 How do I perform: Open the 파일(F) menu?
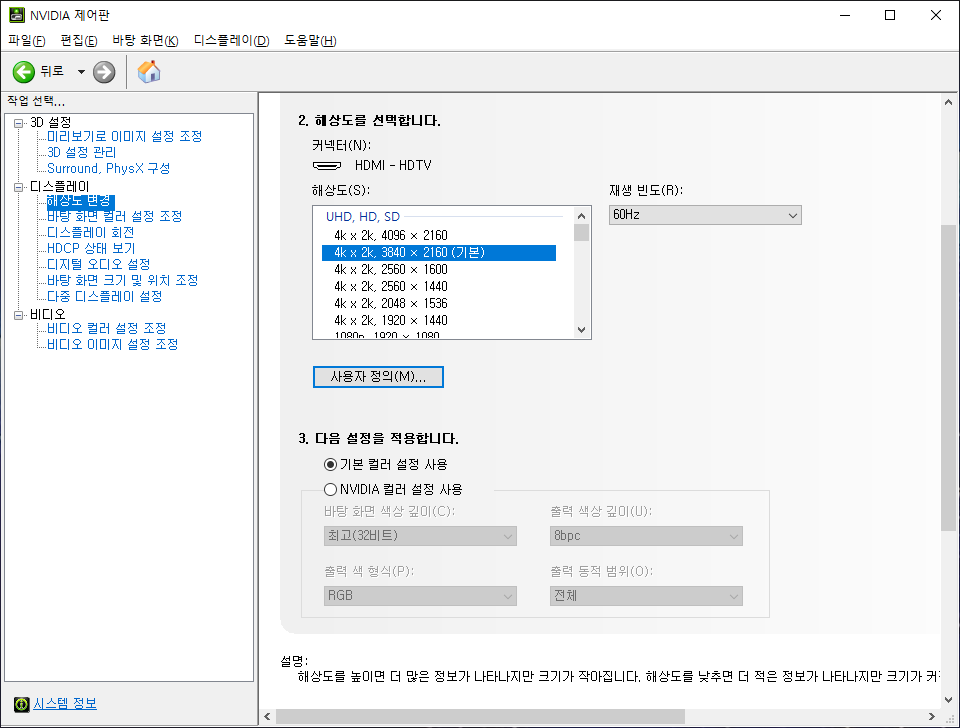coord(26,40)
